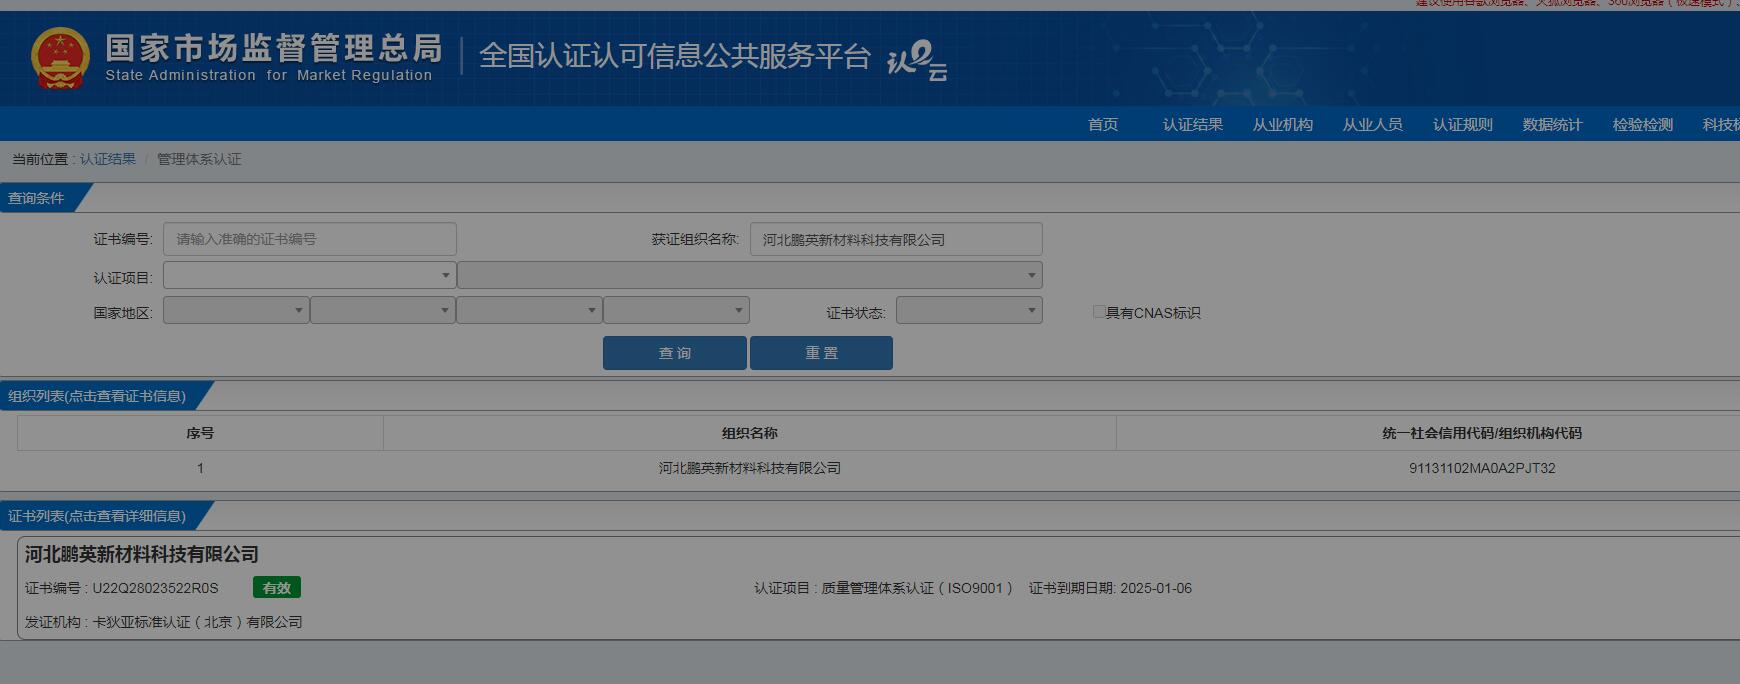Open the 数据统计 menu item
Viewport: 1740px width, 684px height.
[1553, 124]
